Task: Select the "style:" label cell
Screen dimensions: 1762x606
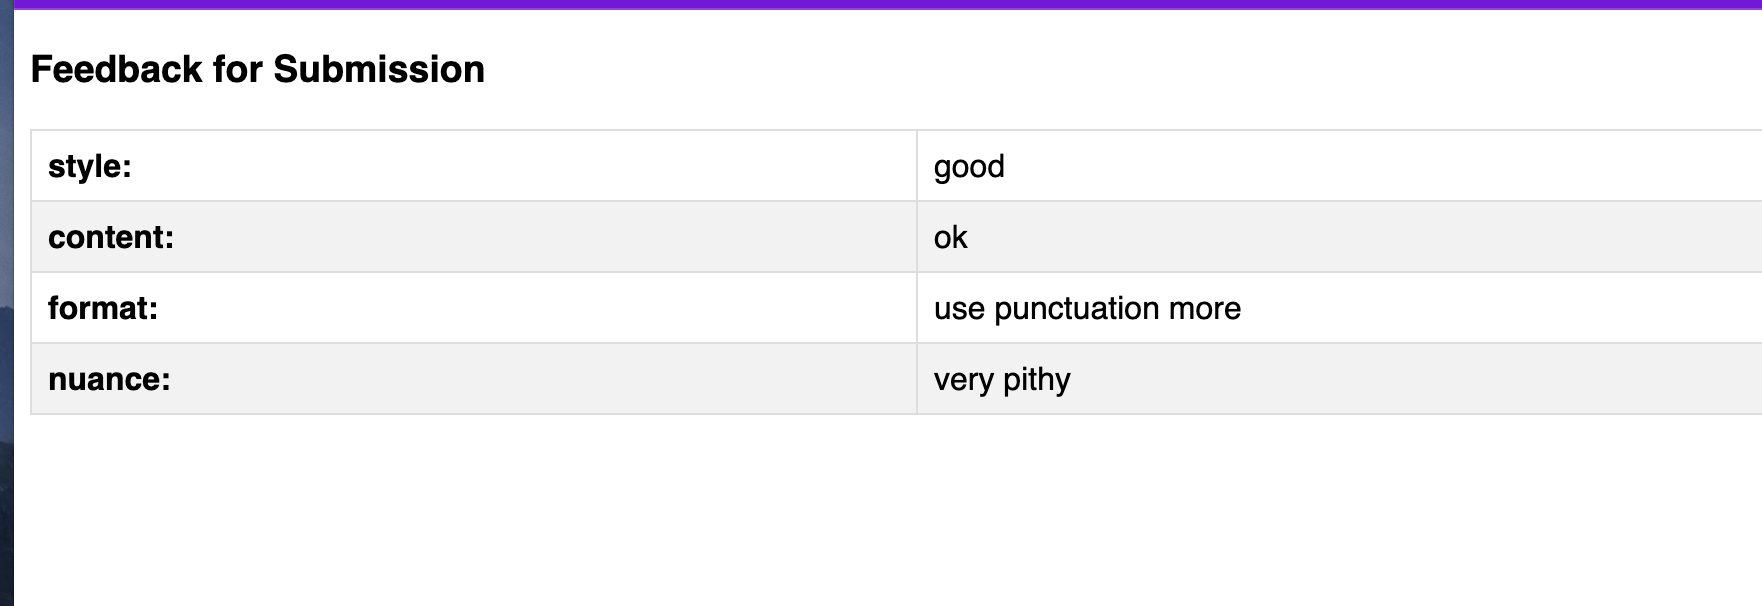Action: point(90,166)
